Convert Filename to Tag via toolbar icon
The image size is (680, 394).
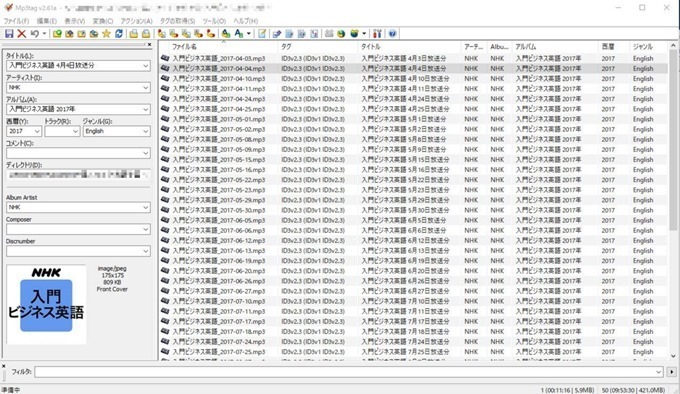(174, 34)
